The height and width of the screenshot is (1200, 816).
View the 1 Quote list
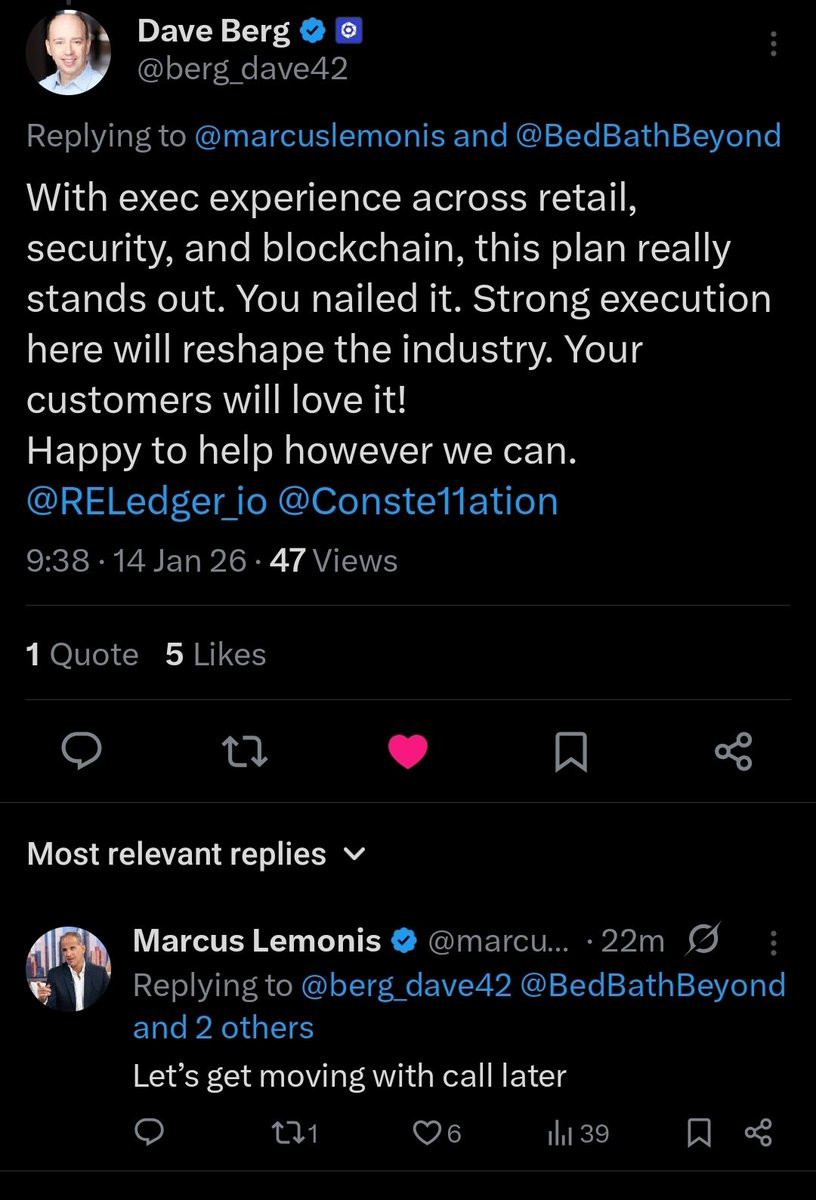click(x=82, y=655)
